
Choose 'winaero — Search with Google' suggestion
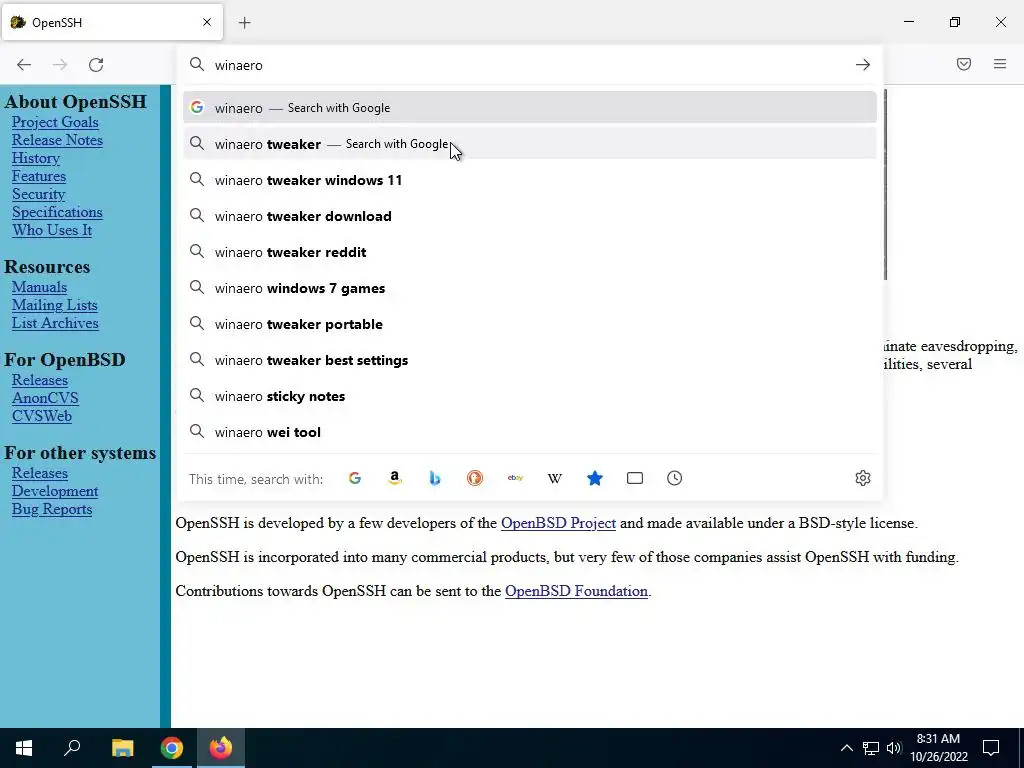tap(530, 108)
